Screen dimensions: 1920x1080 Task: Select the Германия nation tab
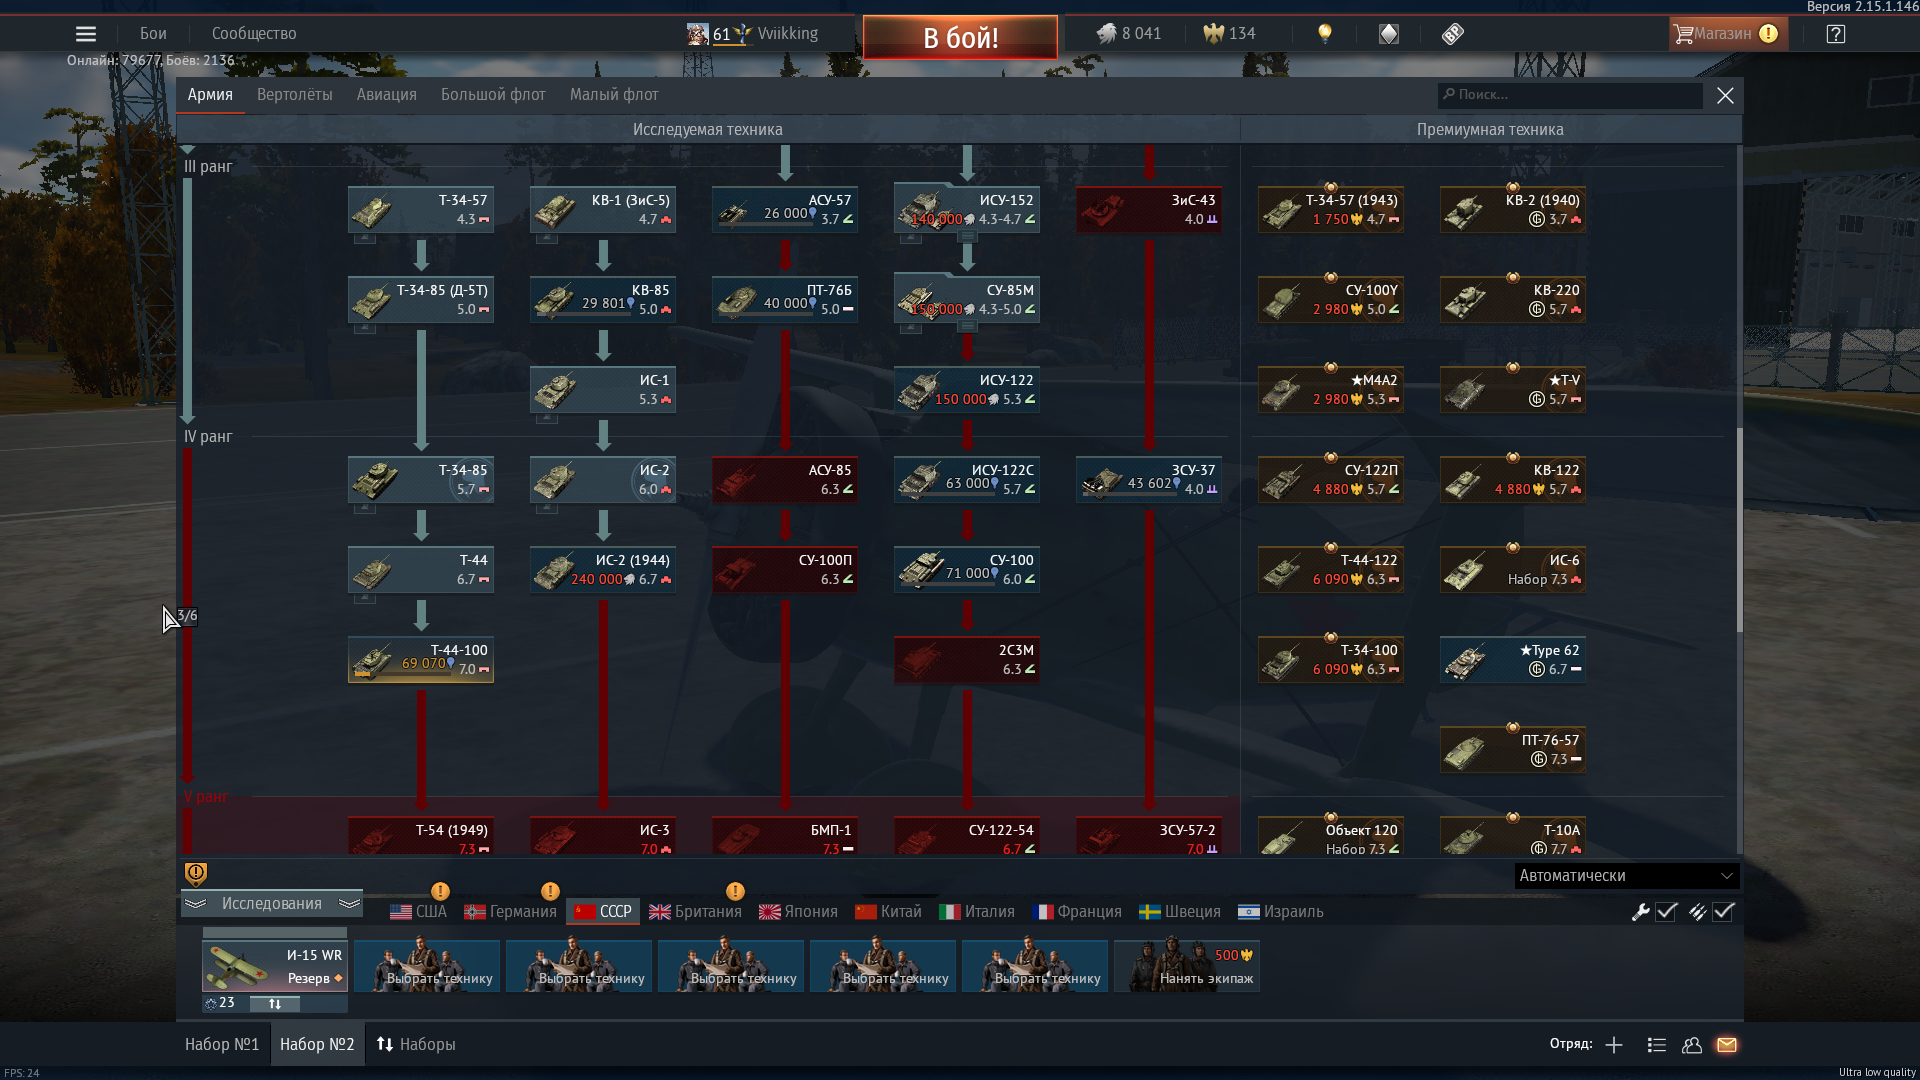click(510, 911)
